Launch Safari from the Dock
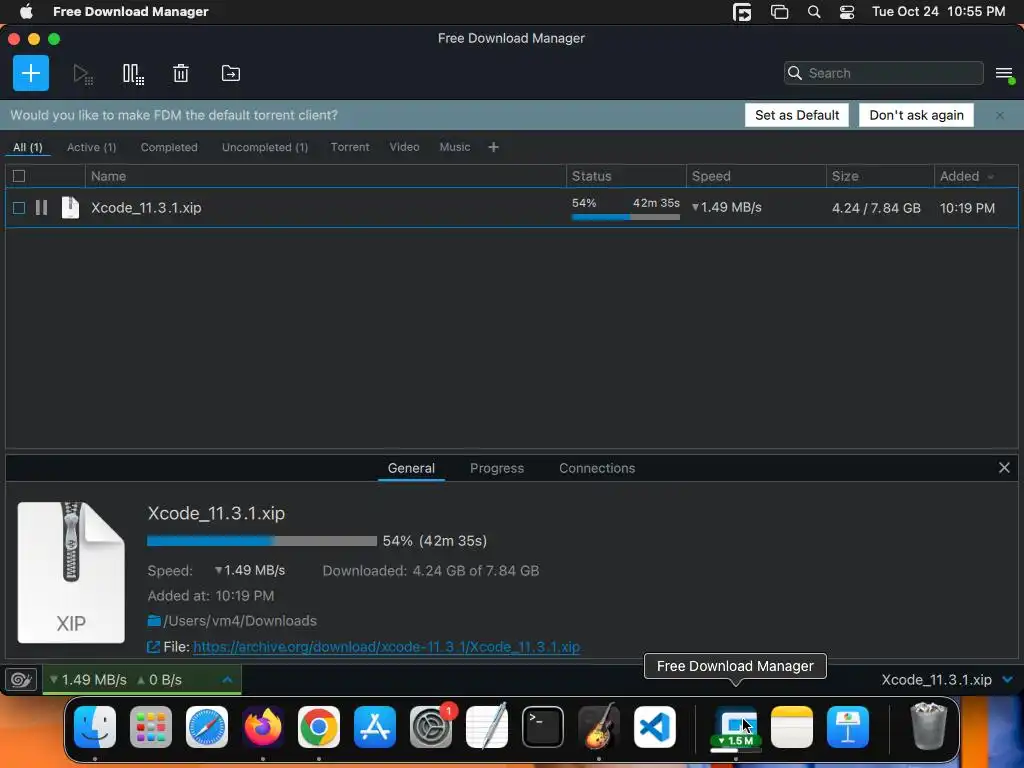Image resolution: width=1024 pixels, height=768 pixels. [x=207, y=727]
